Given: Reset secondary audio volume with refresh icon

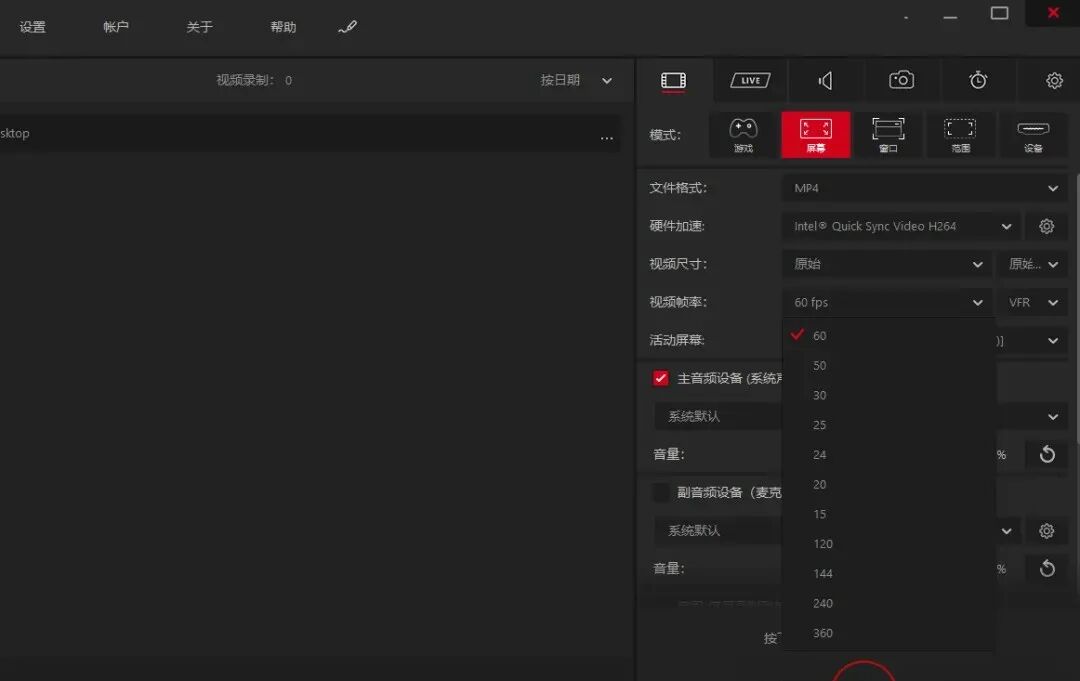Looking at the screenshot, I should pos(1047,568).
